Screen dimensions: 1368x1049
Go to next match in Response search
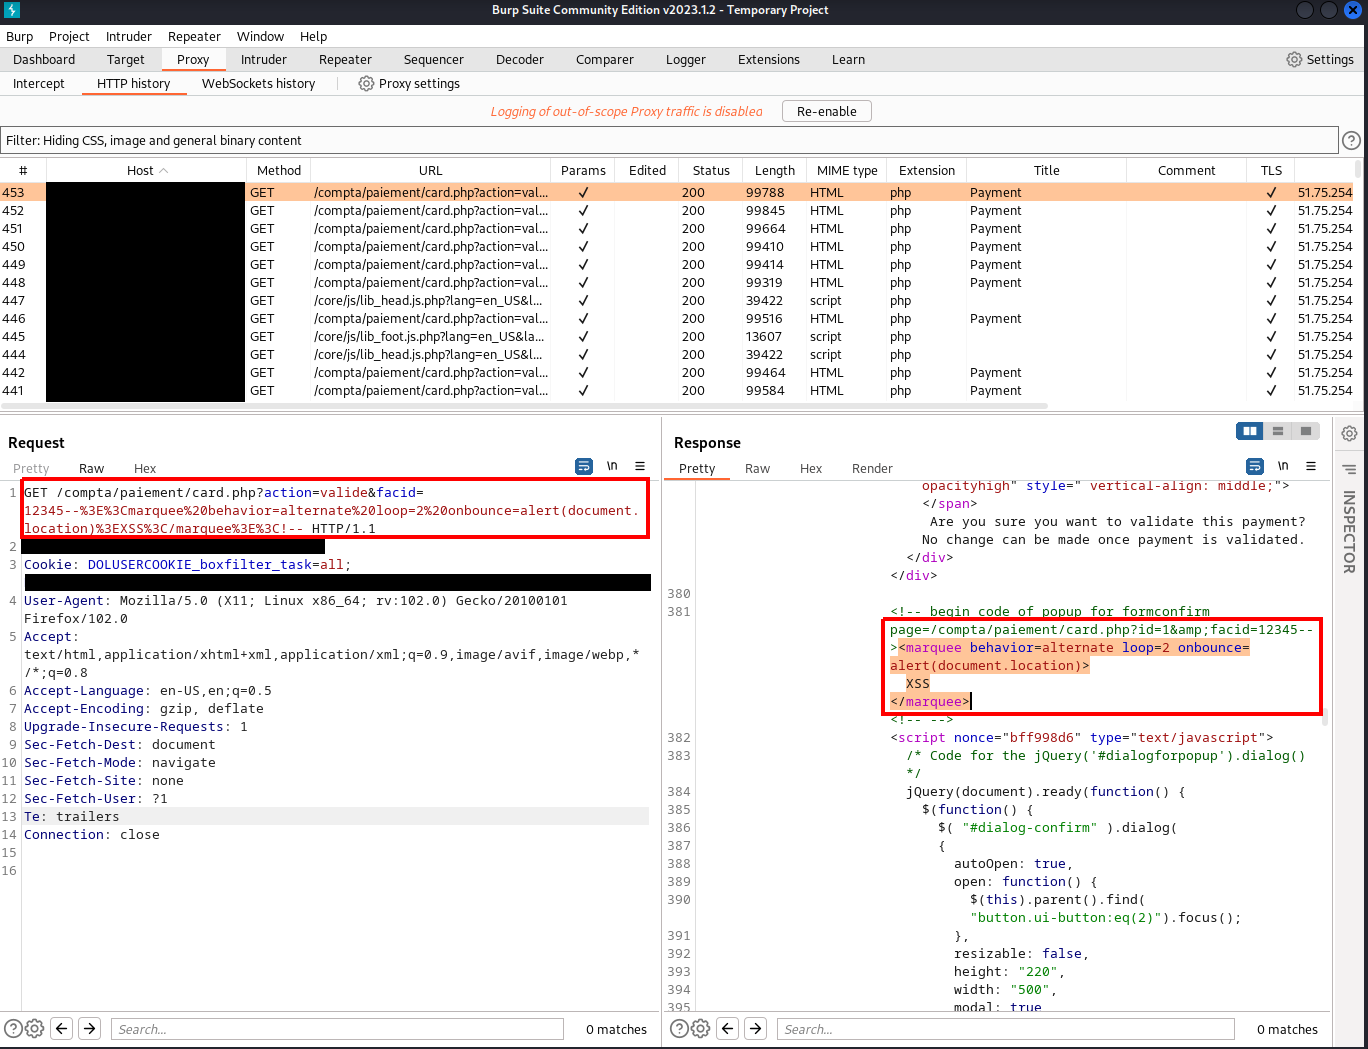pos(756,1028)
